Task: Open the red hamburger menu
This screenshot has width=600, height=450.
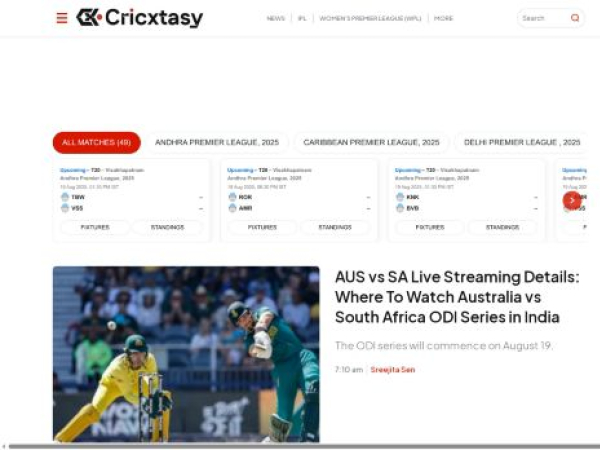Action: (x=62, y=18)
